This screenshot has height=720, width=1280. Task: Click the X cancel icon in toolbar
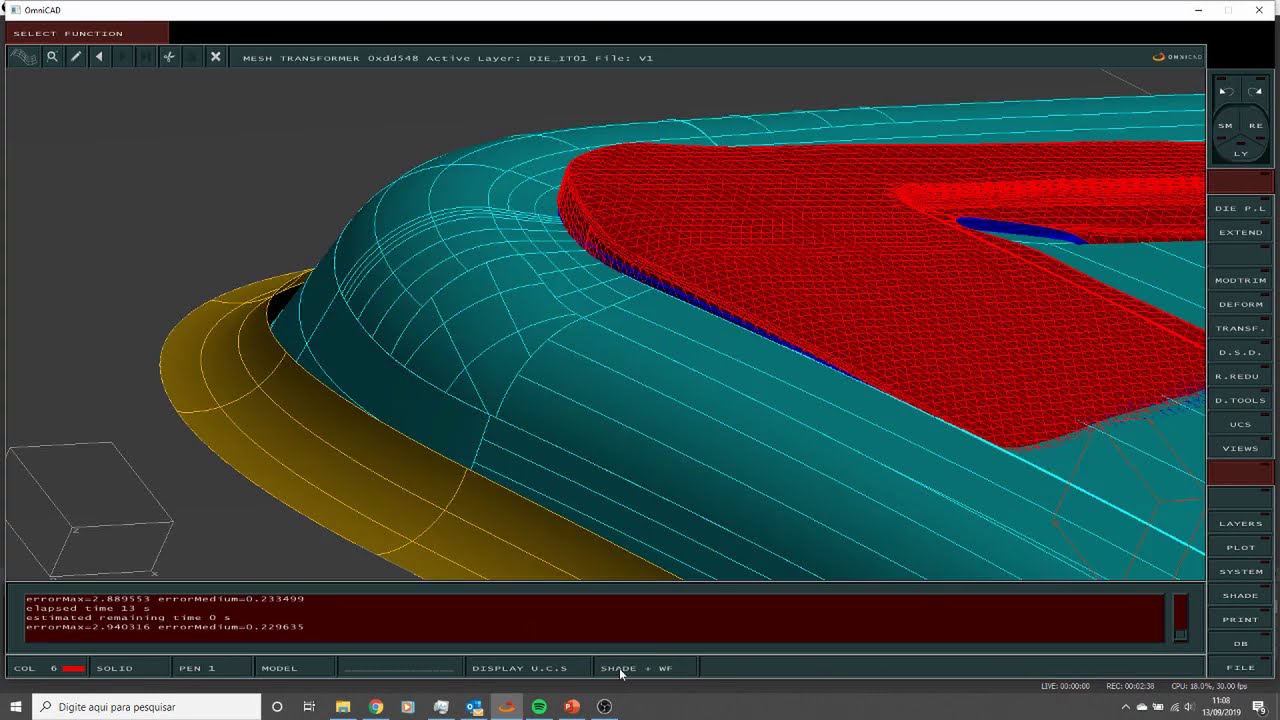pyautogui.click(x=215, y=57)
